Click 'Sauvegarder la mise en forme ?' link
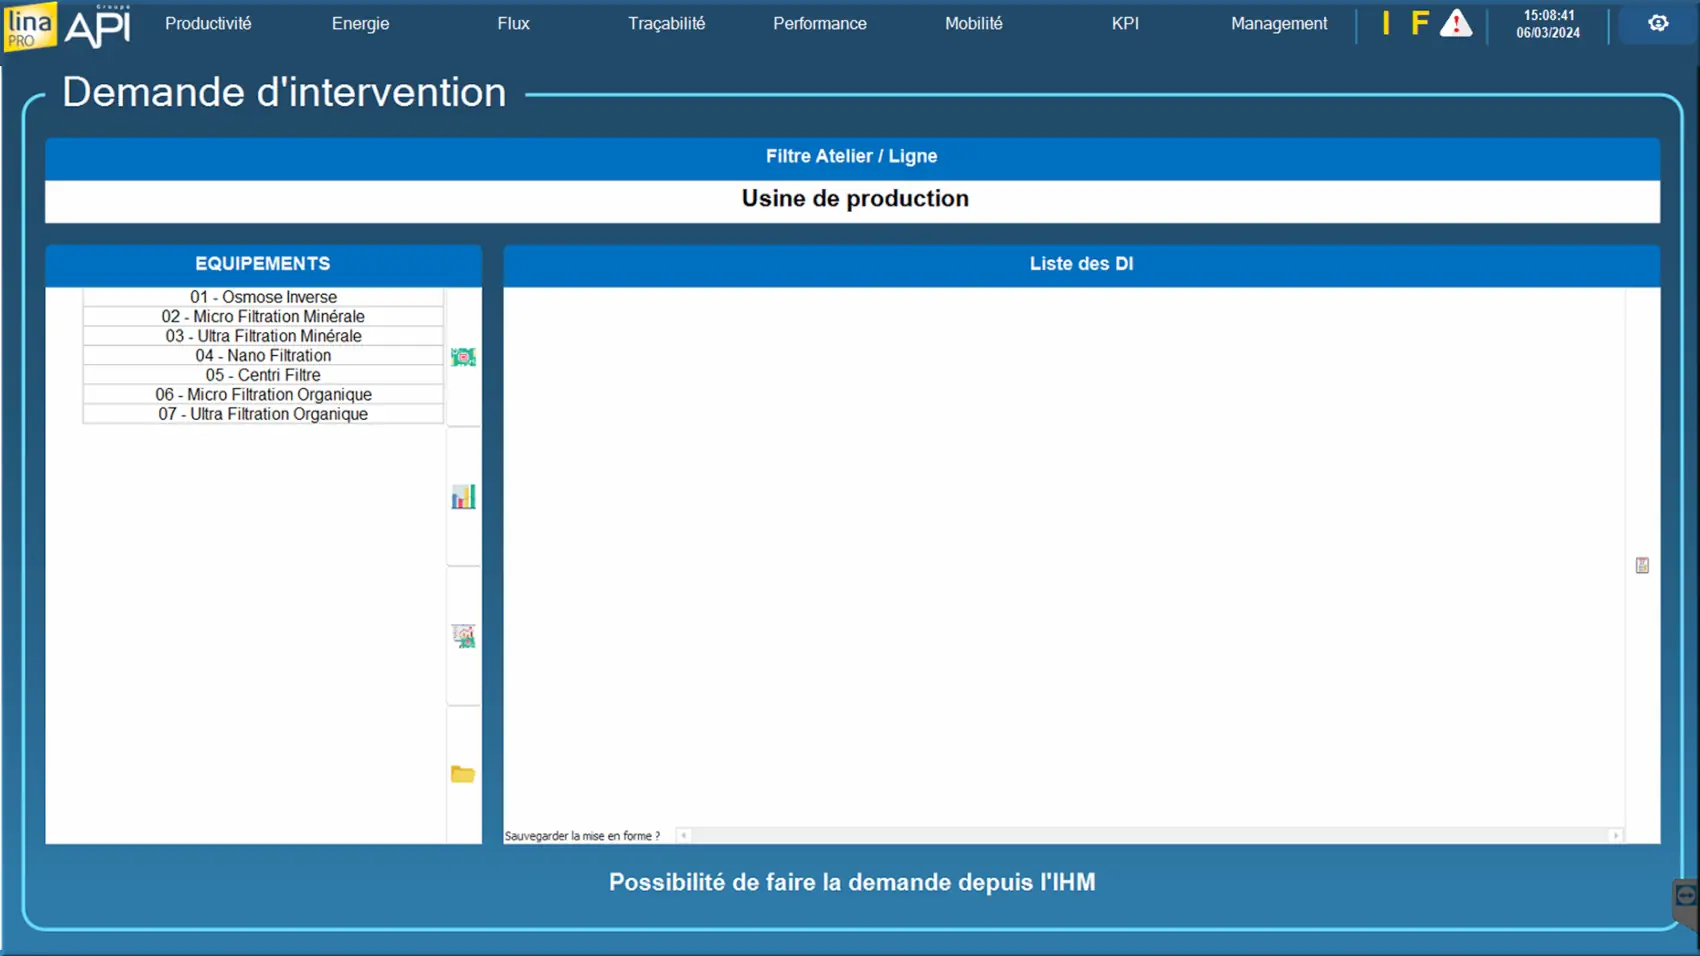The height and width of the screenshot is (956, 1700). [582, 836]
